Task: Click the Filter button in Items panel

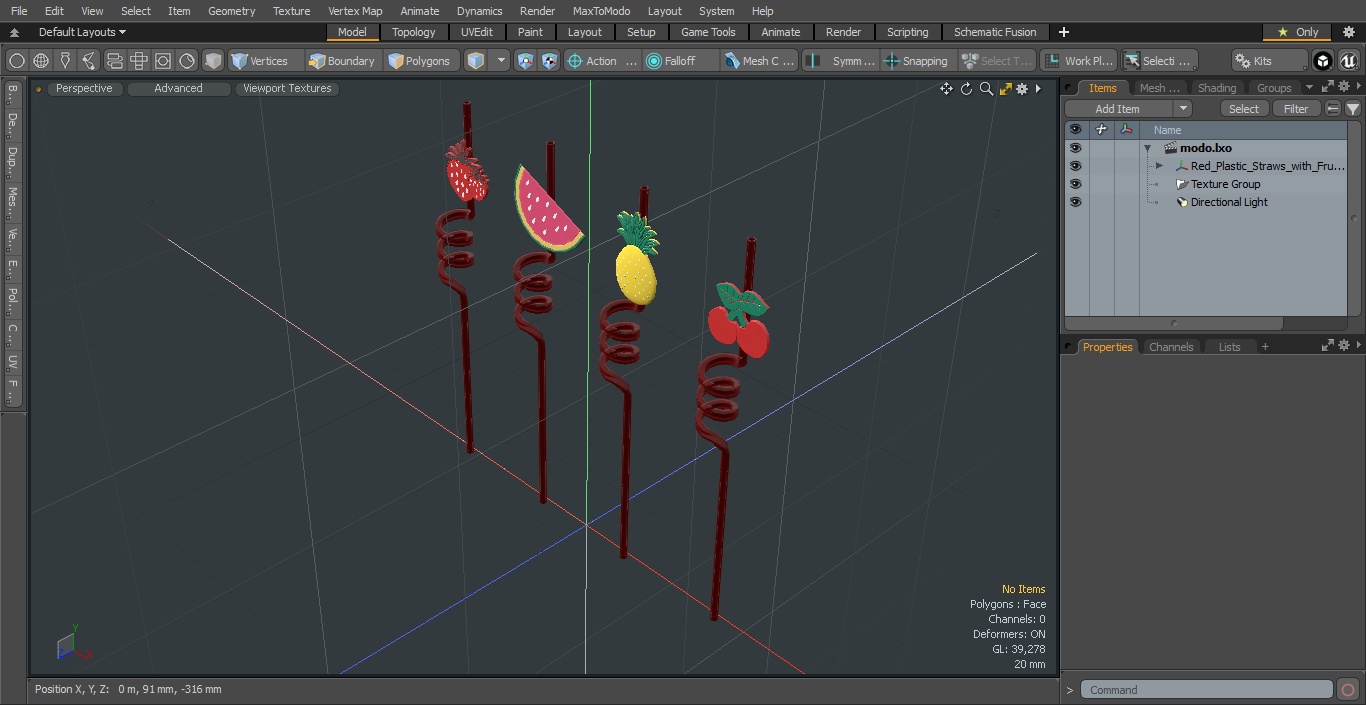Action: coord(1296,109)
